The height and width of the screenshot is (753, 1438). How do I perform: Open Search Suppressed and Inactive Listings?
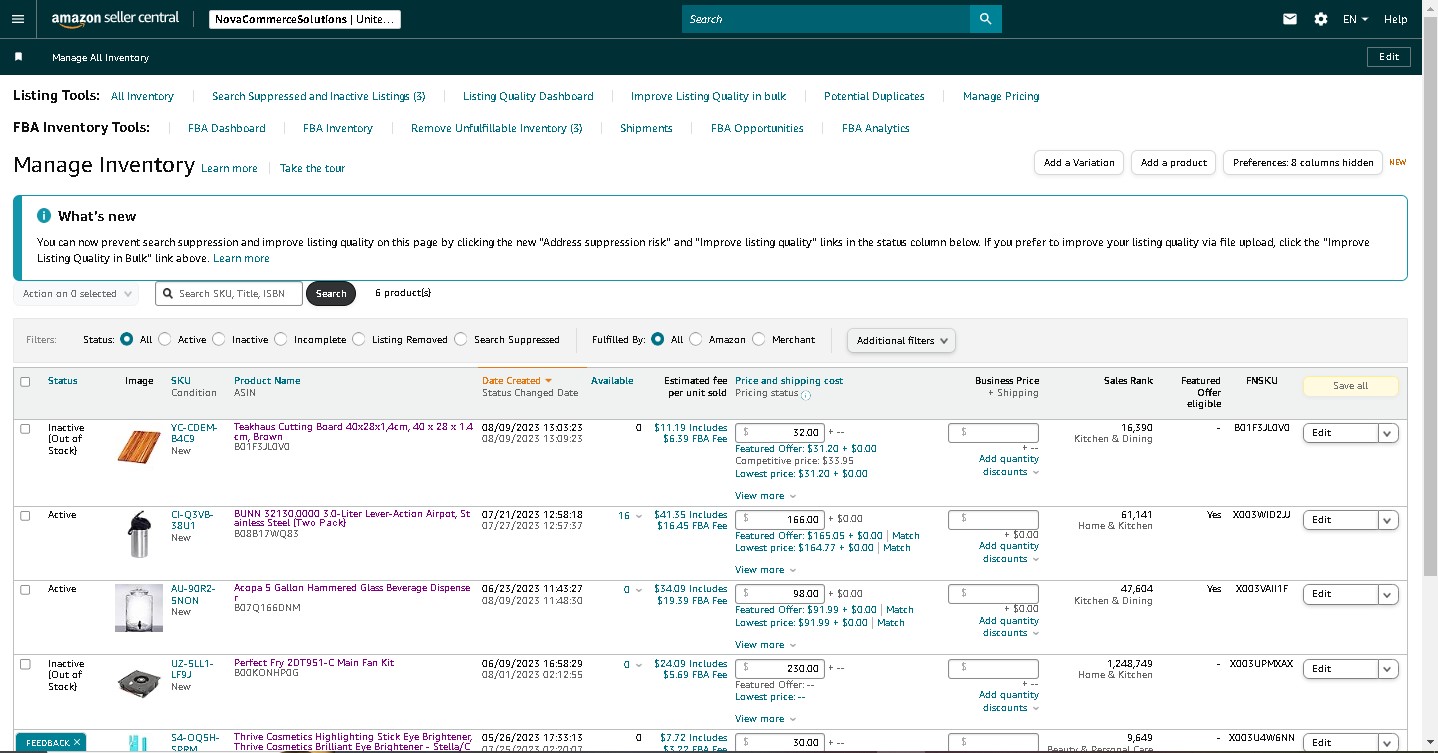click(319, 96)
